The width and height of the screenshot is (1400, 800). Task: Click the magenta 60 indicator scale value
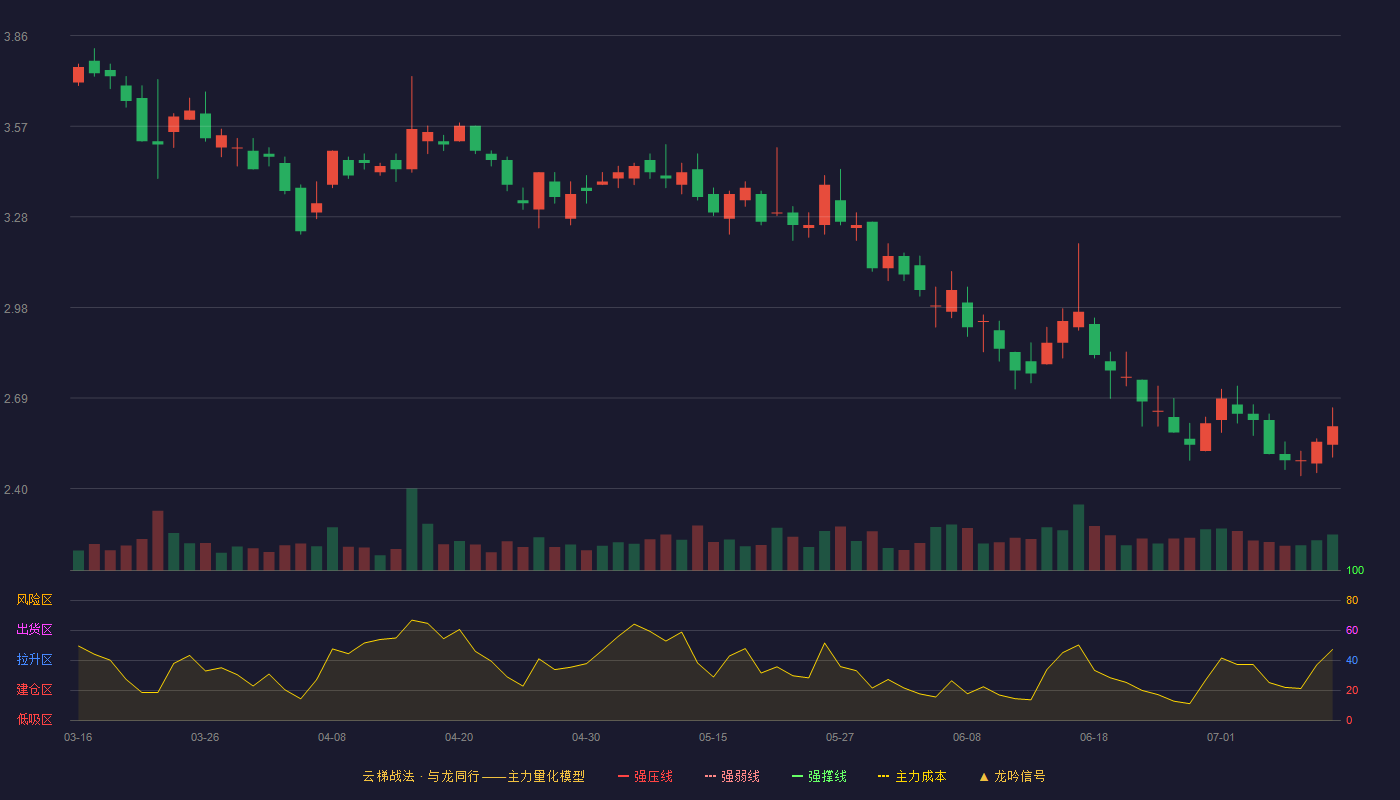[x=1352, y=631]
